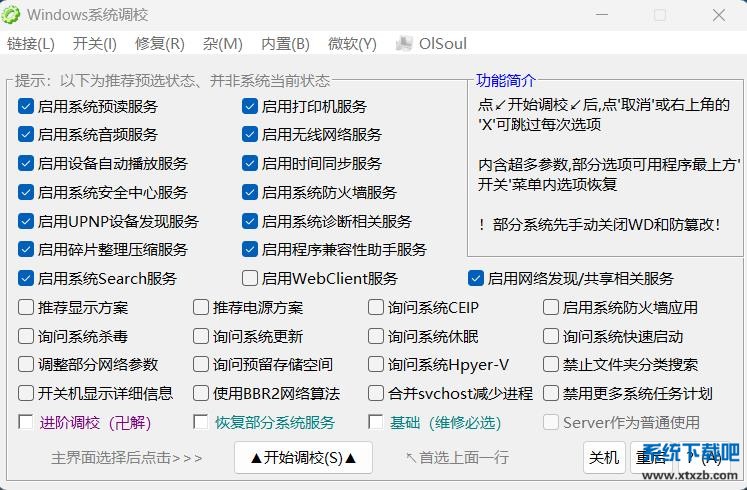747x490 pixels.
Task: Check 启用WebClient服务 checkbox
Action: 250,278
